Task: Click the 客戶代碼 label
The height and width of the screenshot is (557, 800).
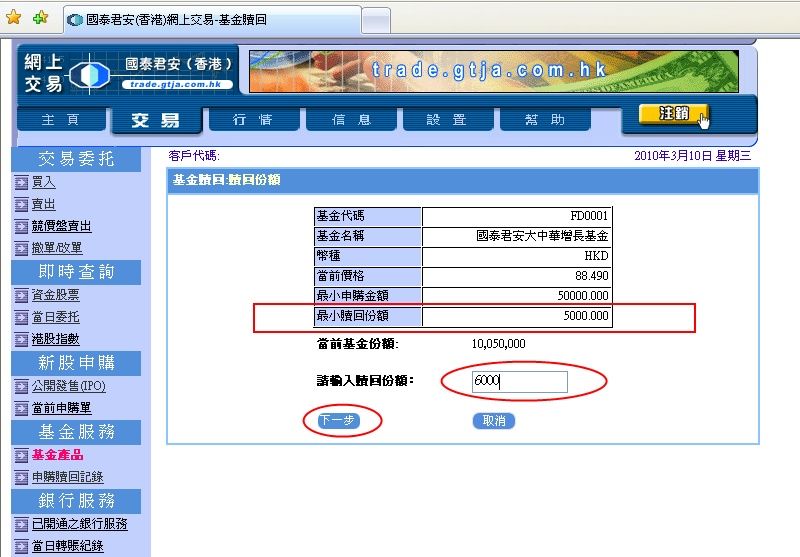Action: [x=194, y=156]
